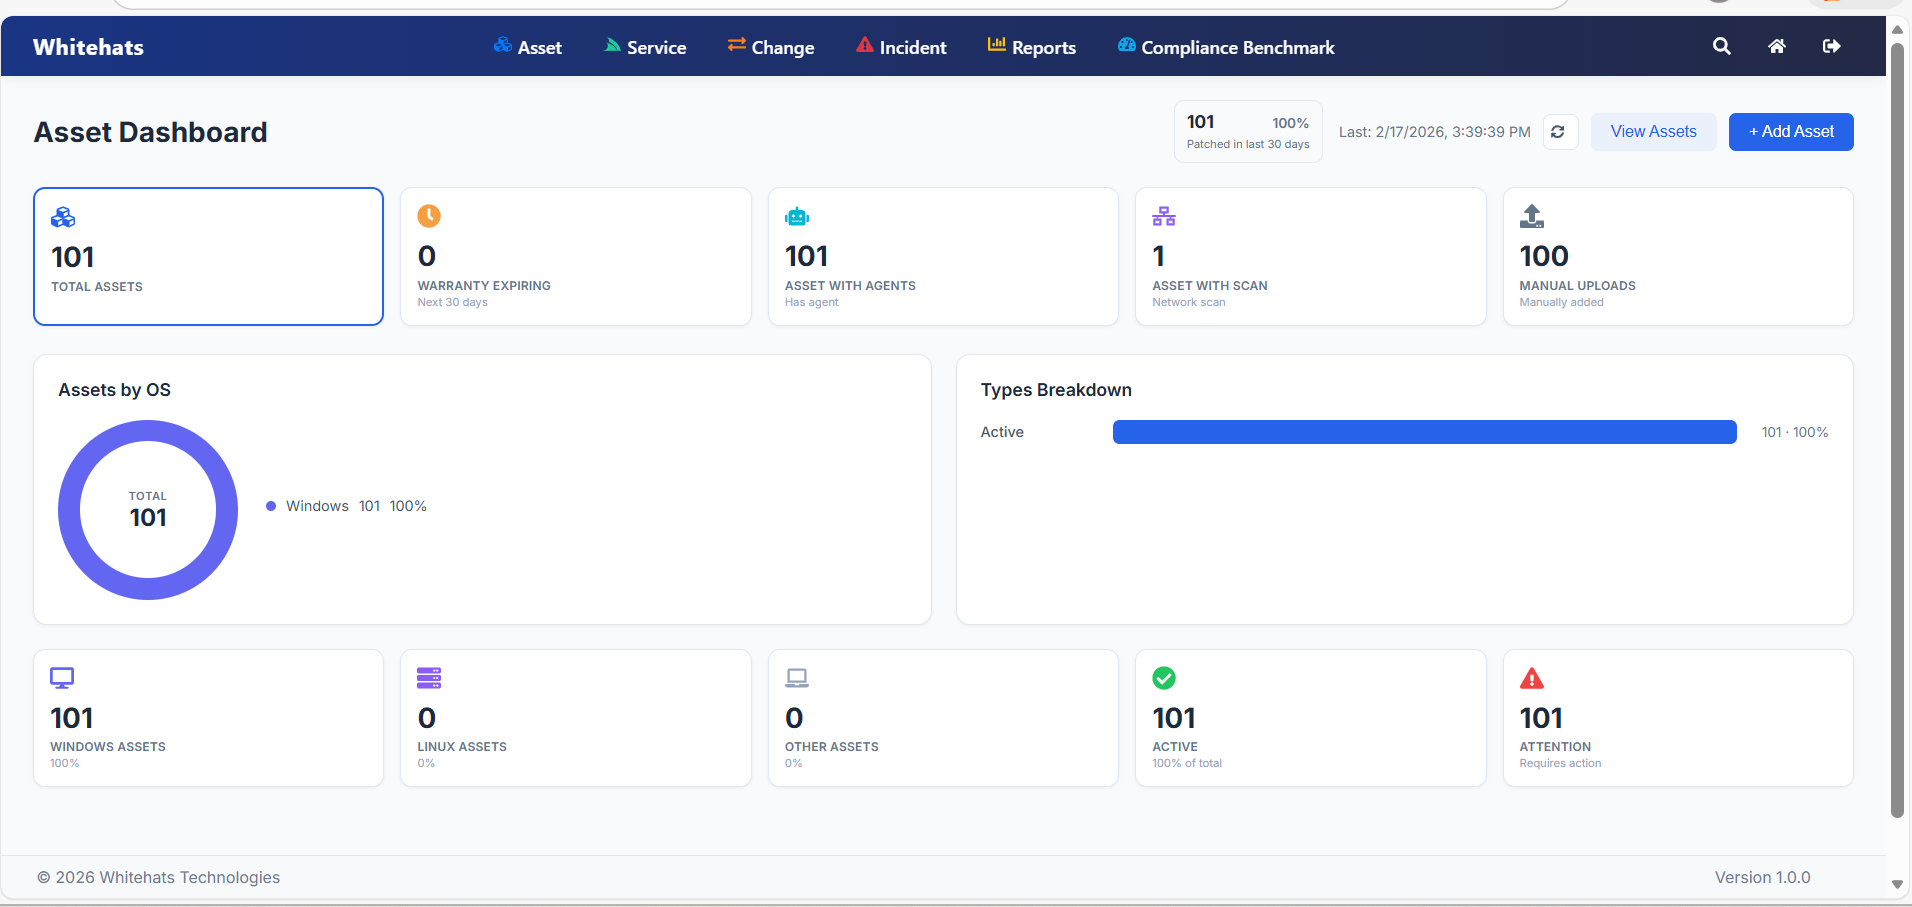Click the red warning icon on Attention card
1912x907 pixels.
pos(1532,678)
